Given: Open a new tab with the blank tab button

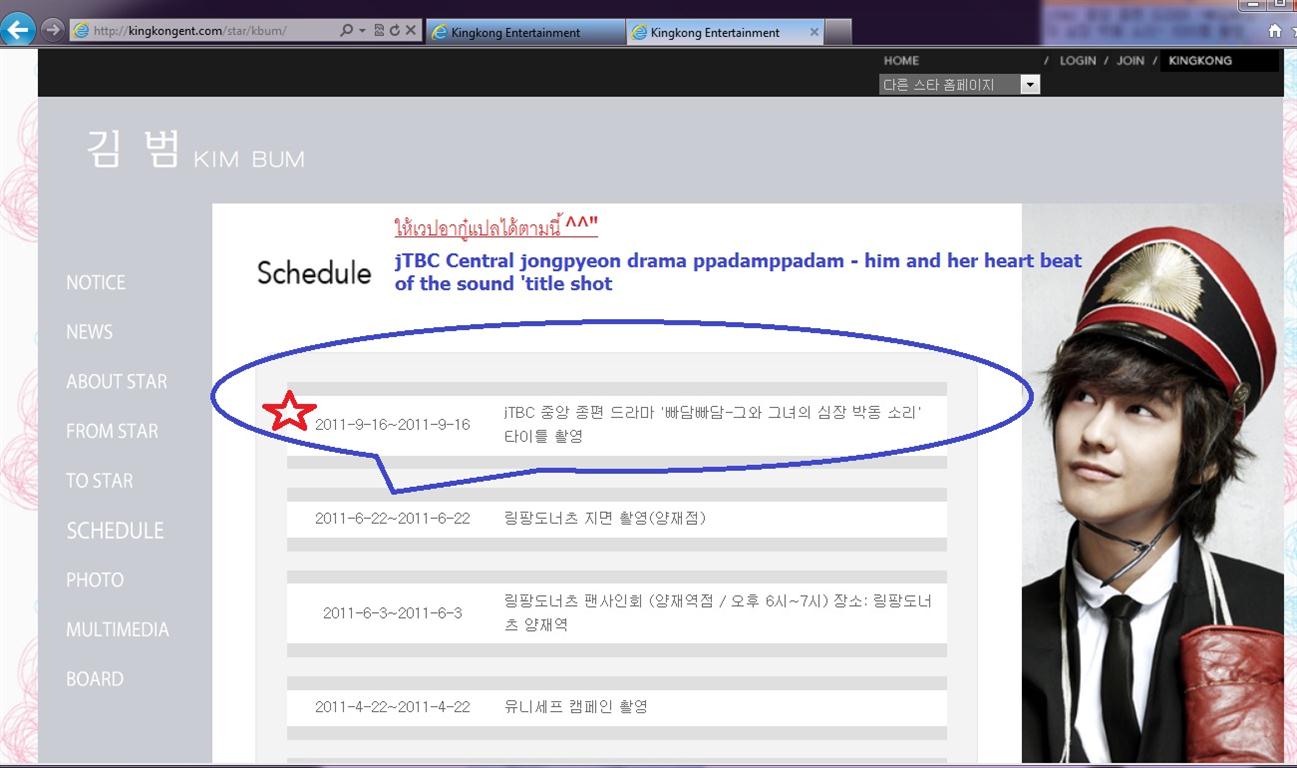Looking at the screenshot, I should [838, 32].
